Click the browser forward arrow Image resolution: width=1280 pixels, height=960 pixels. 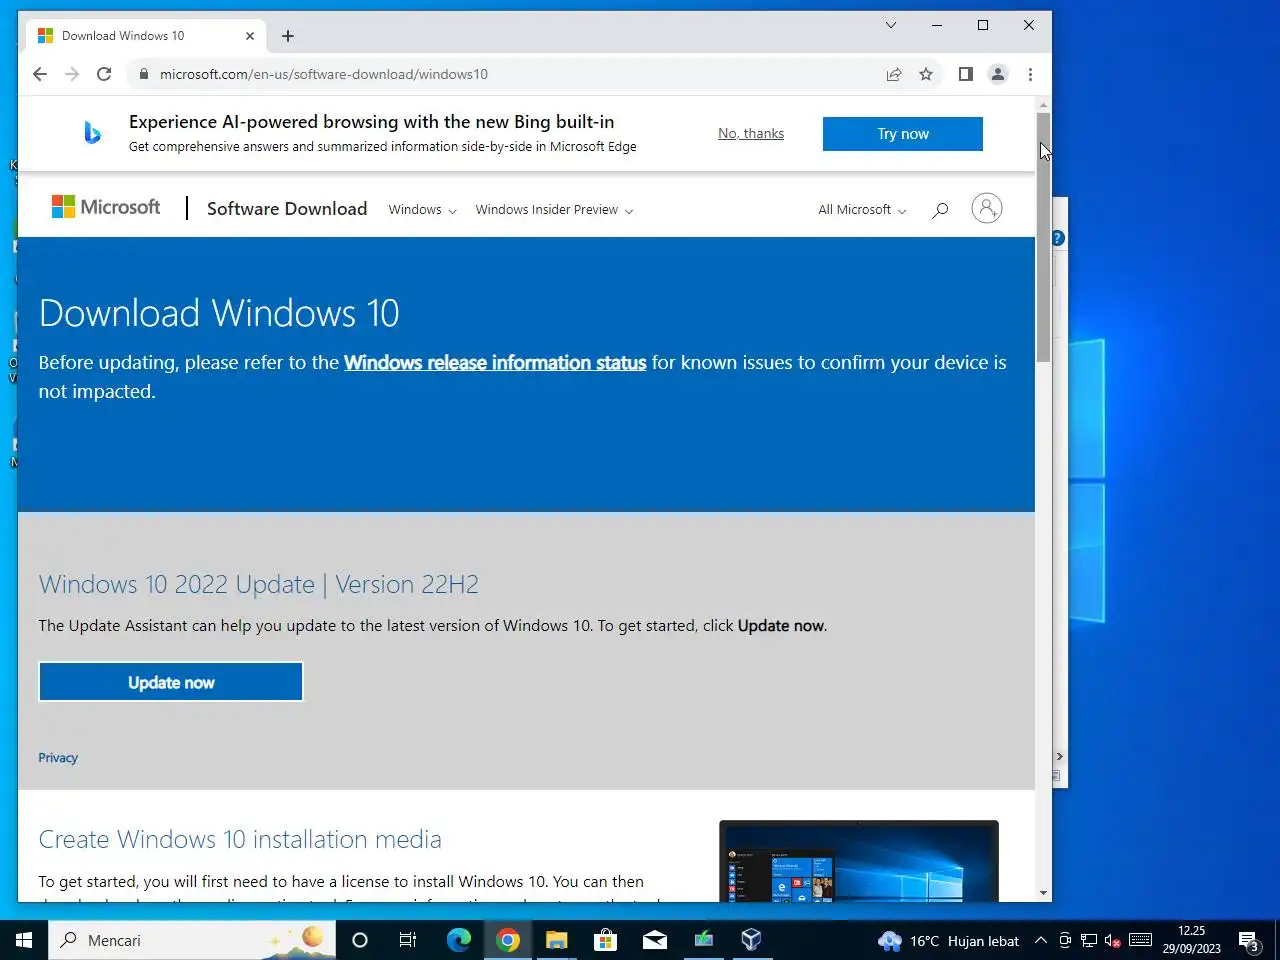click(72, 74)
